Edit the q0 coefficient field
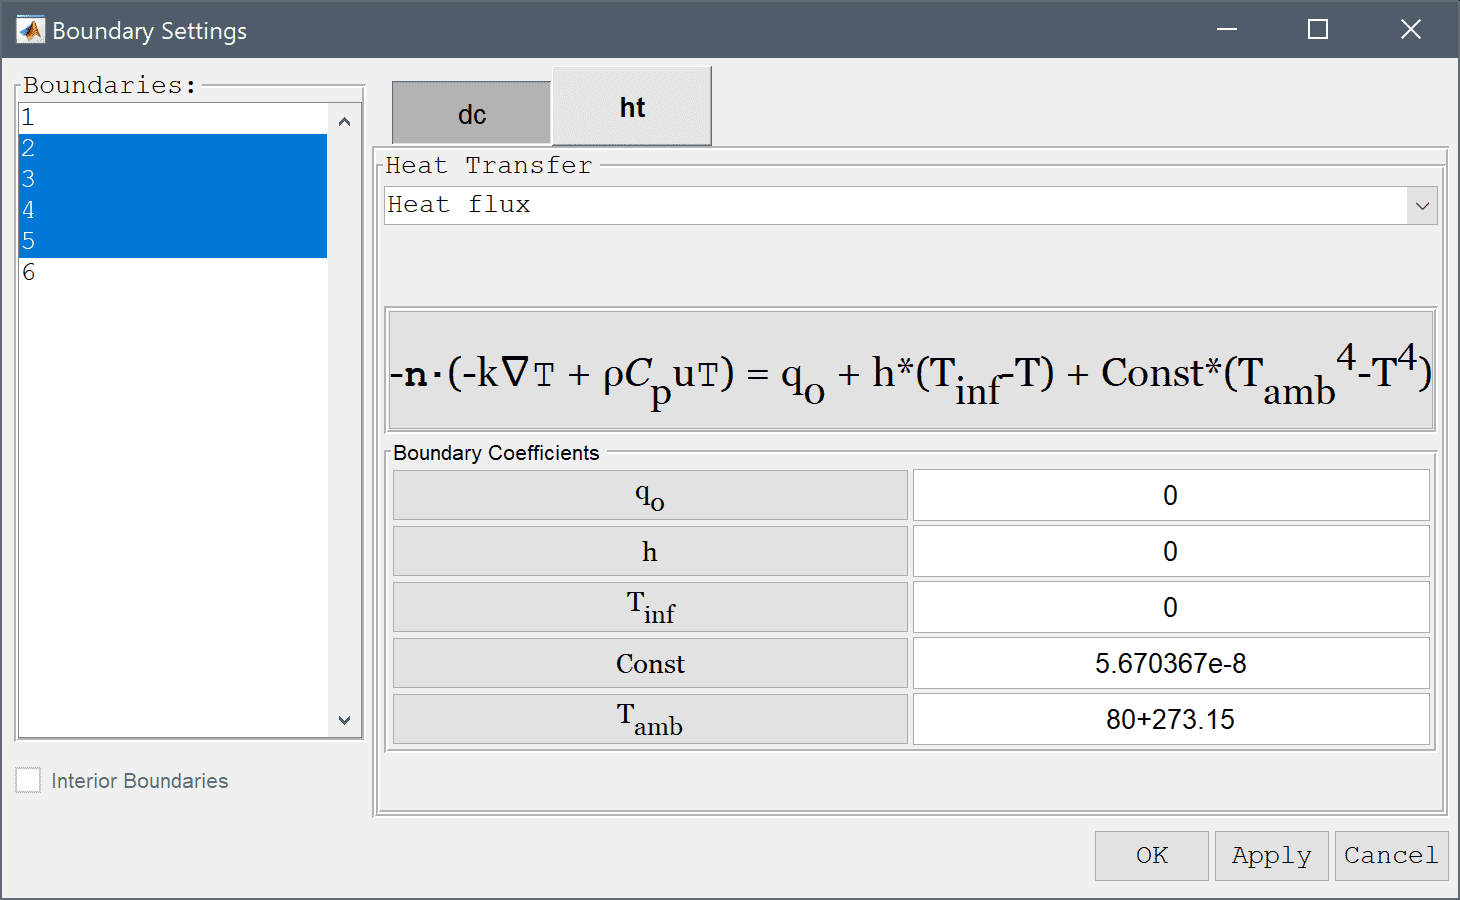 1171,495
